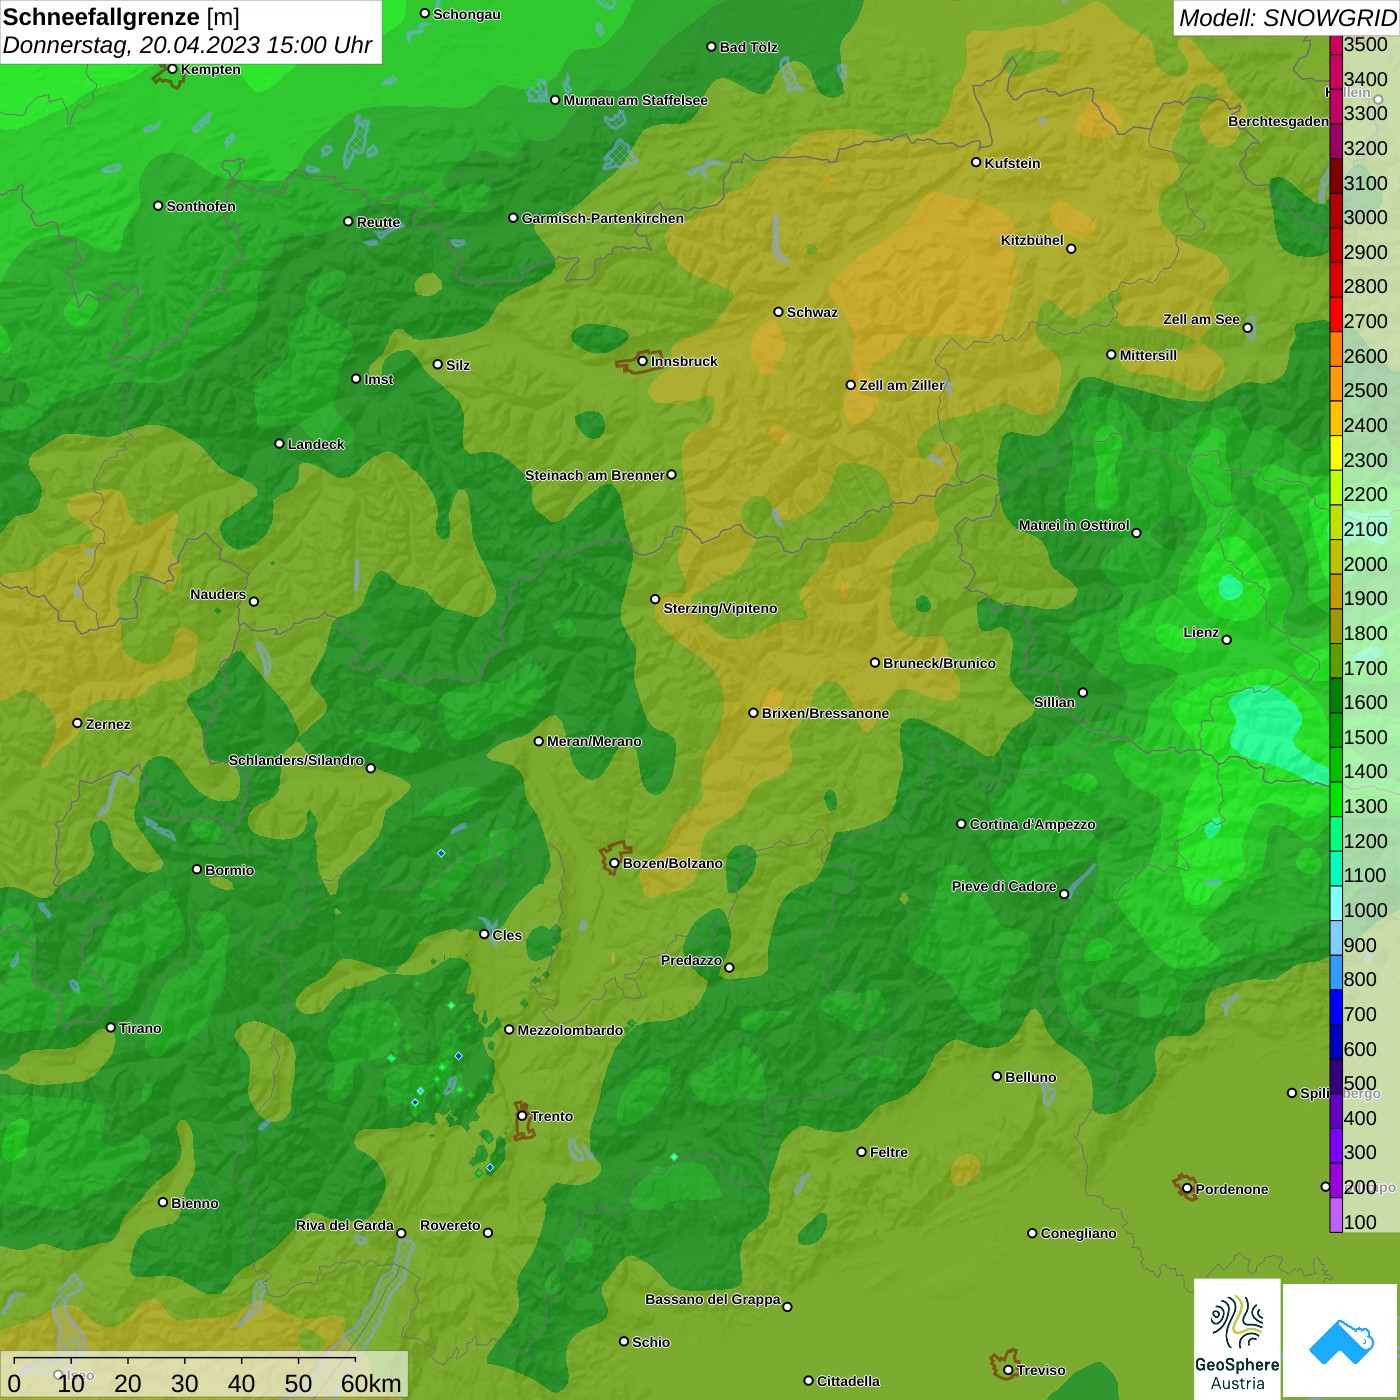
Task: Click the blue cloud logo icon
Action: (1341, 1341)
